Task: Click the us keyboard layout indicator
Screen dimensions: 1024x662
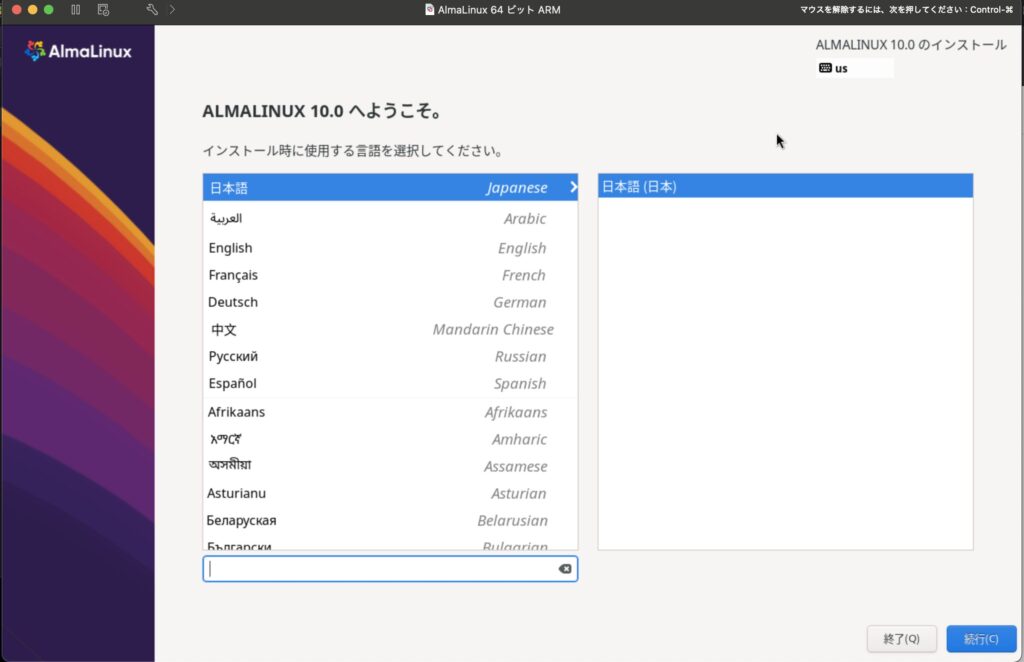Action: tap(854, 69)
